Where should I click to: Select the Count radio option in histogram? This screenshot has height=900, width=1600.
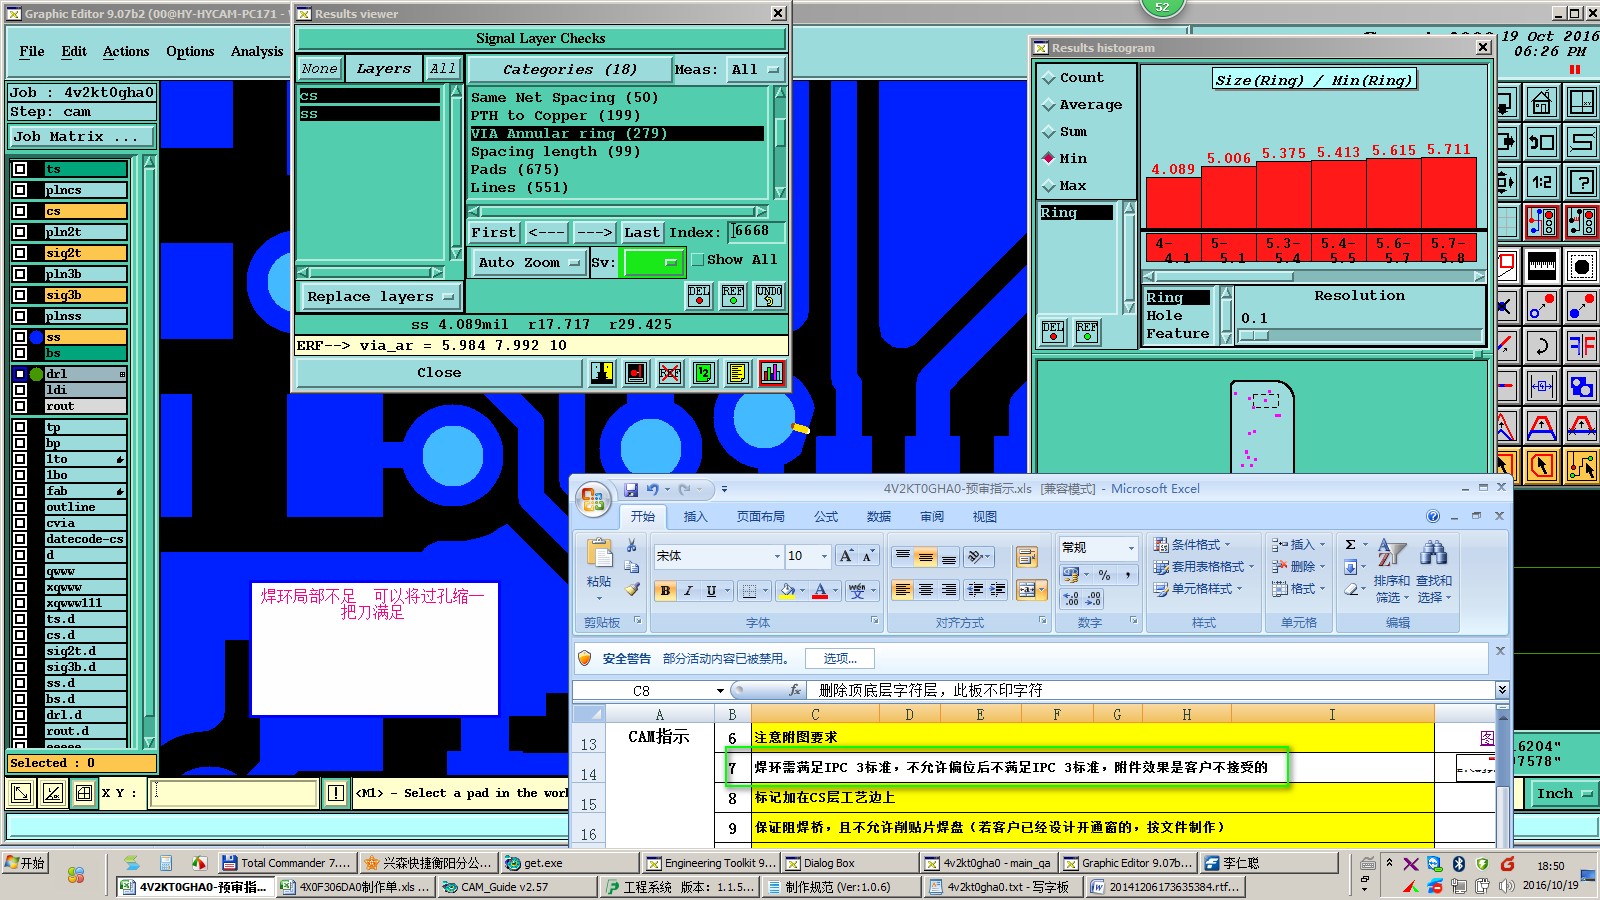[1049, 77]
